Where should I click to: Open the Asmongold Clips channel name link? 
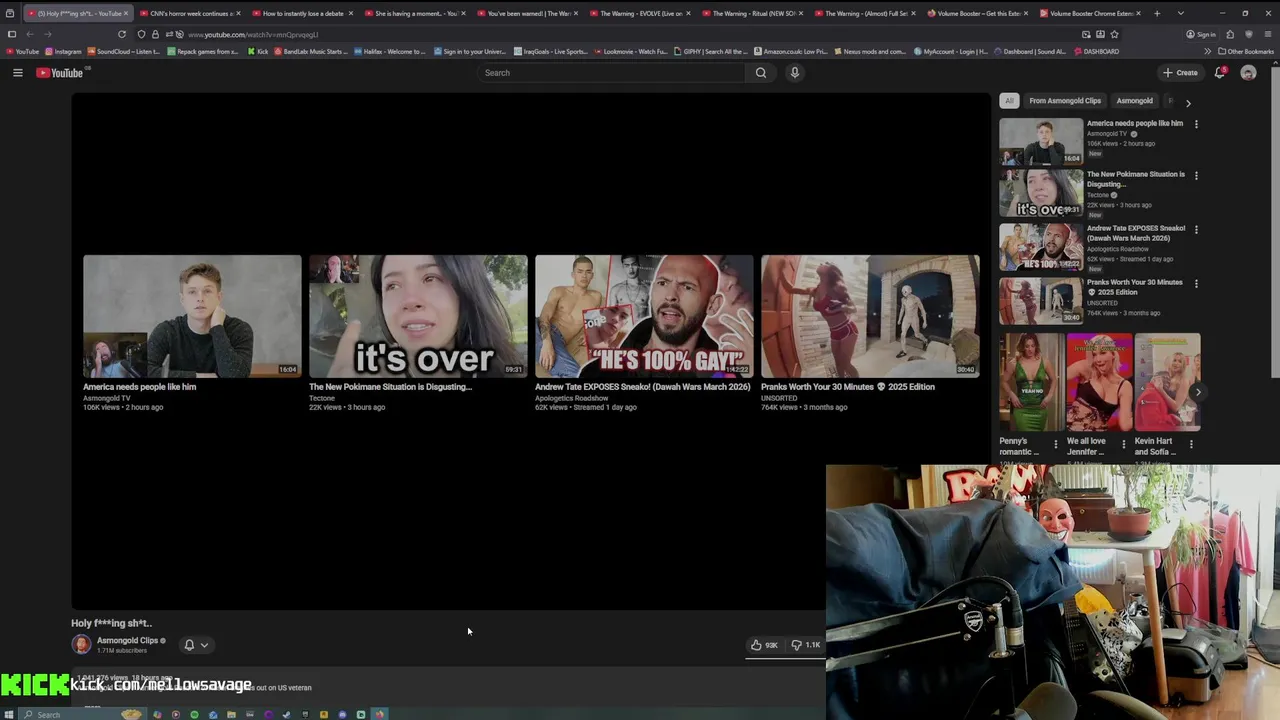(x=127, y=640)
